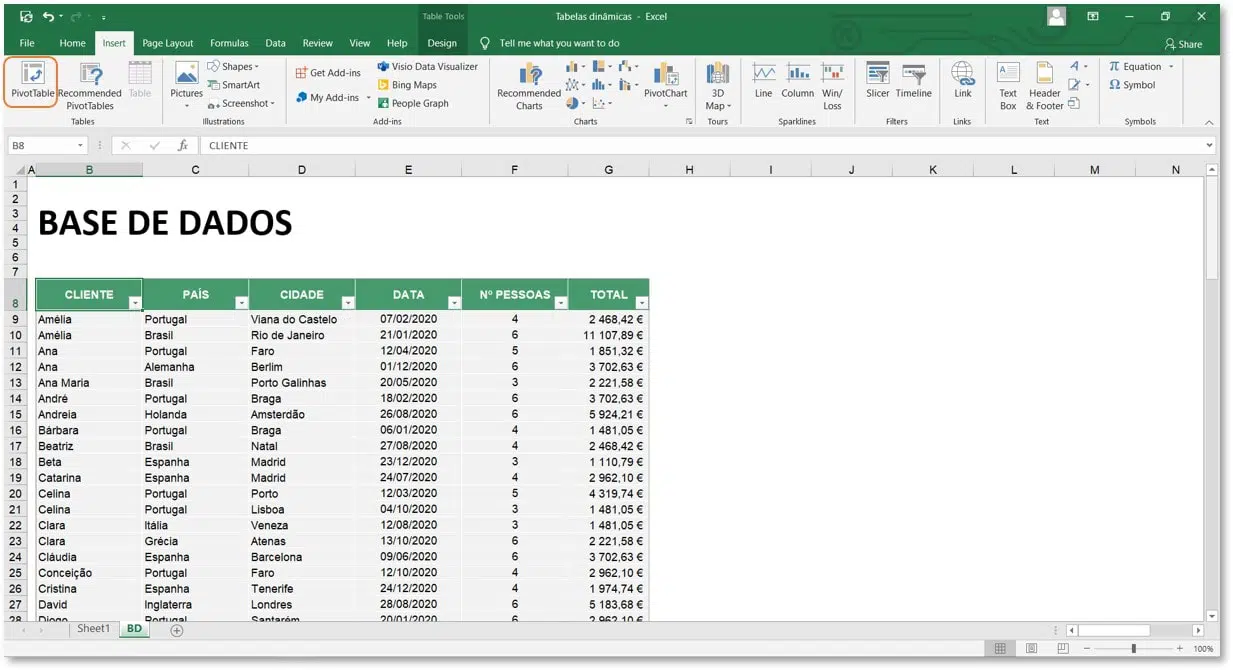Expand the Name Box dropdown
The height and width of the screenshot is (670, 1233).
pyautogui.click(x=81, y=146)
